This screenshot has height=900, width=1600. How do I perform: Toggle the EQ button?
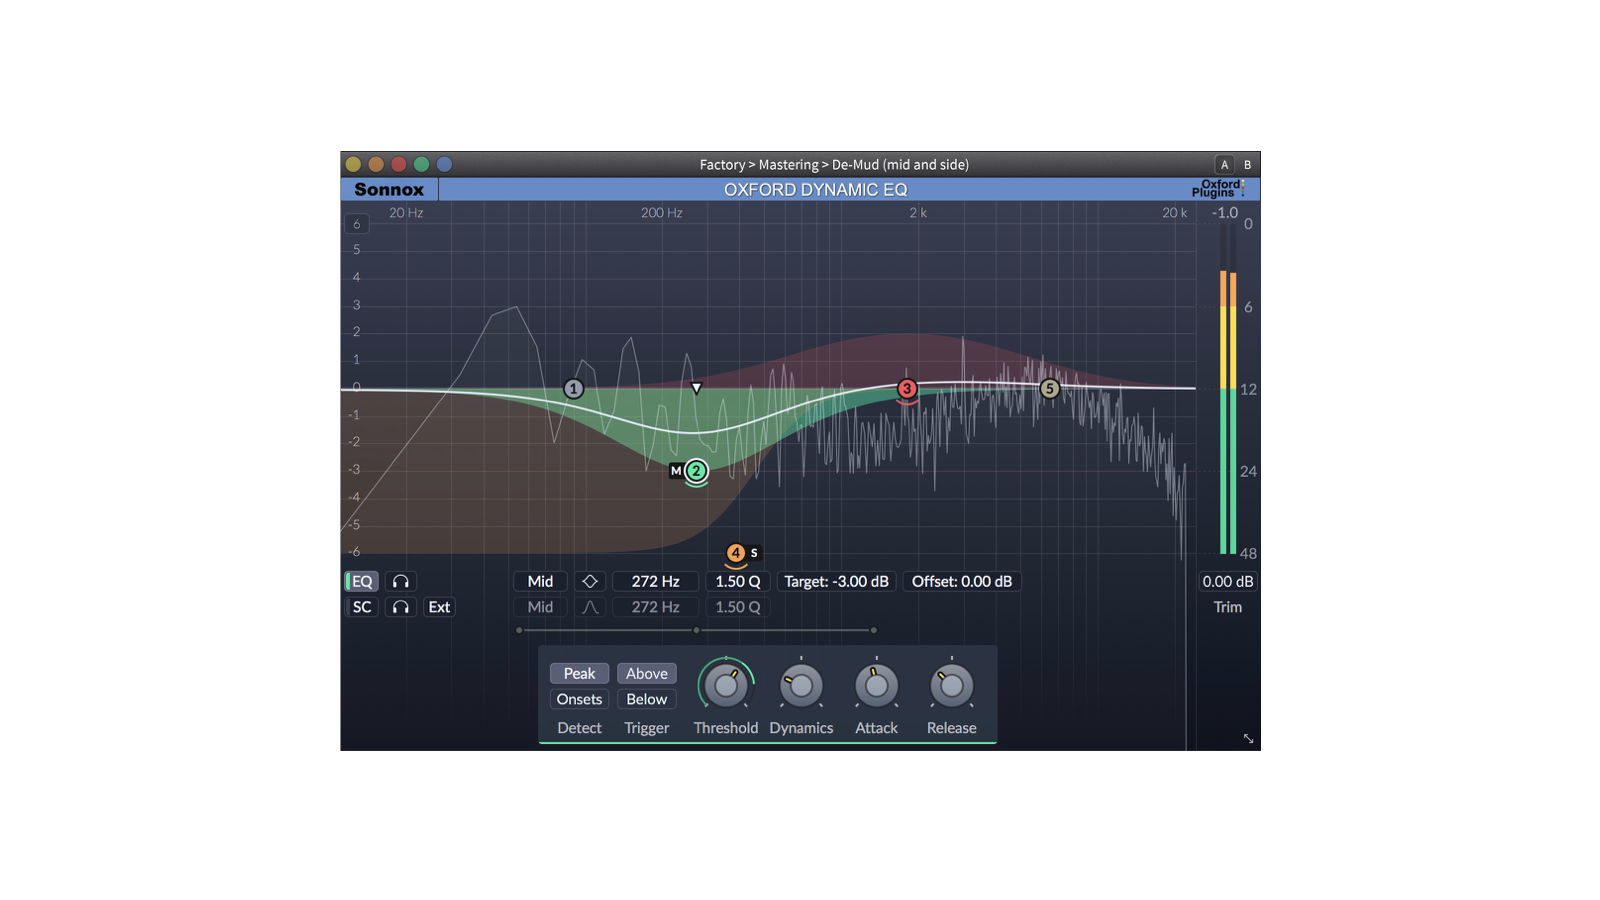(x=361, y=581)
